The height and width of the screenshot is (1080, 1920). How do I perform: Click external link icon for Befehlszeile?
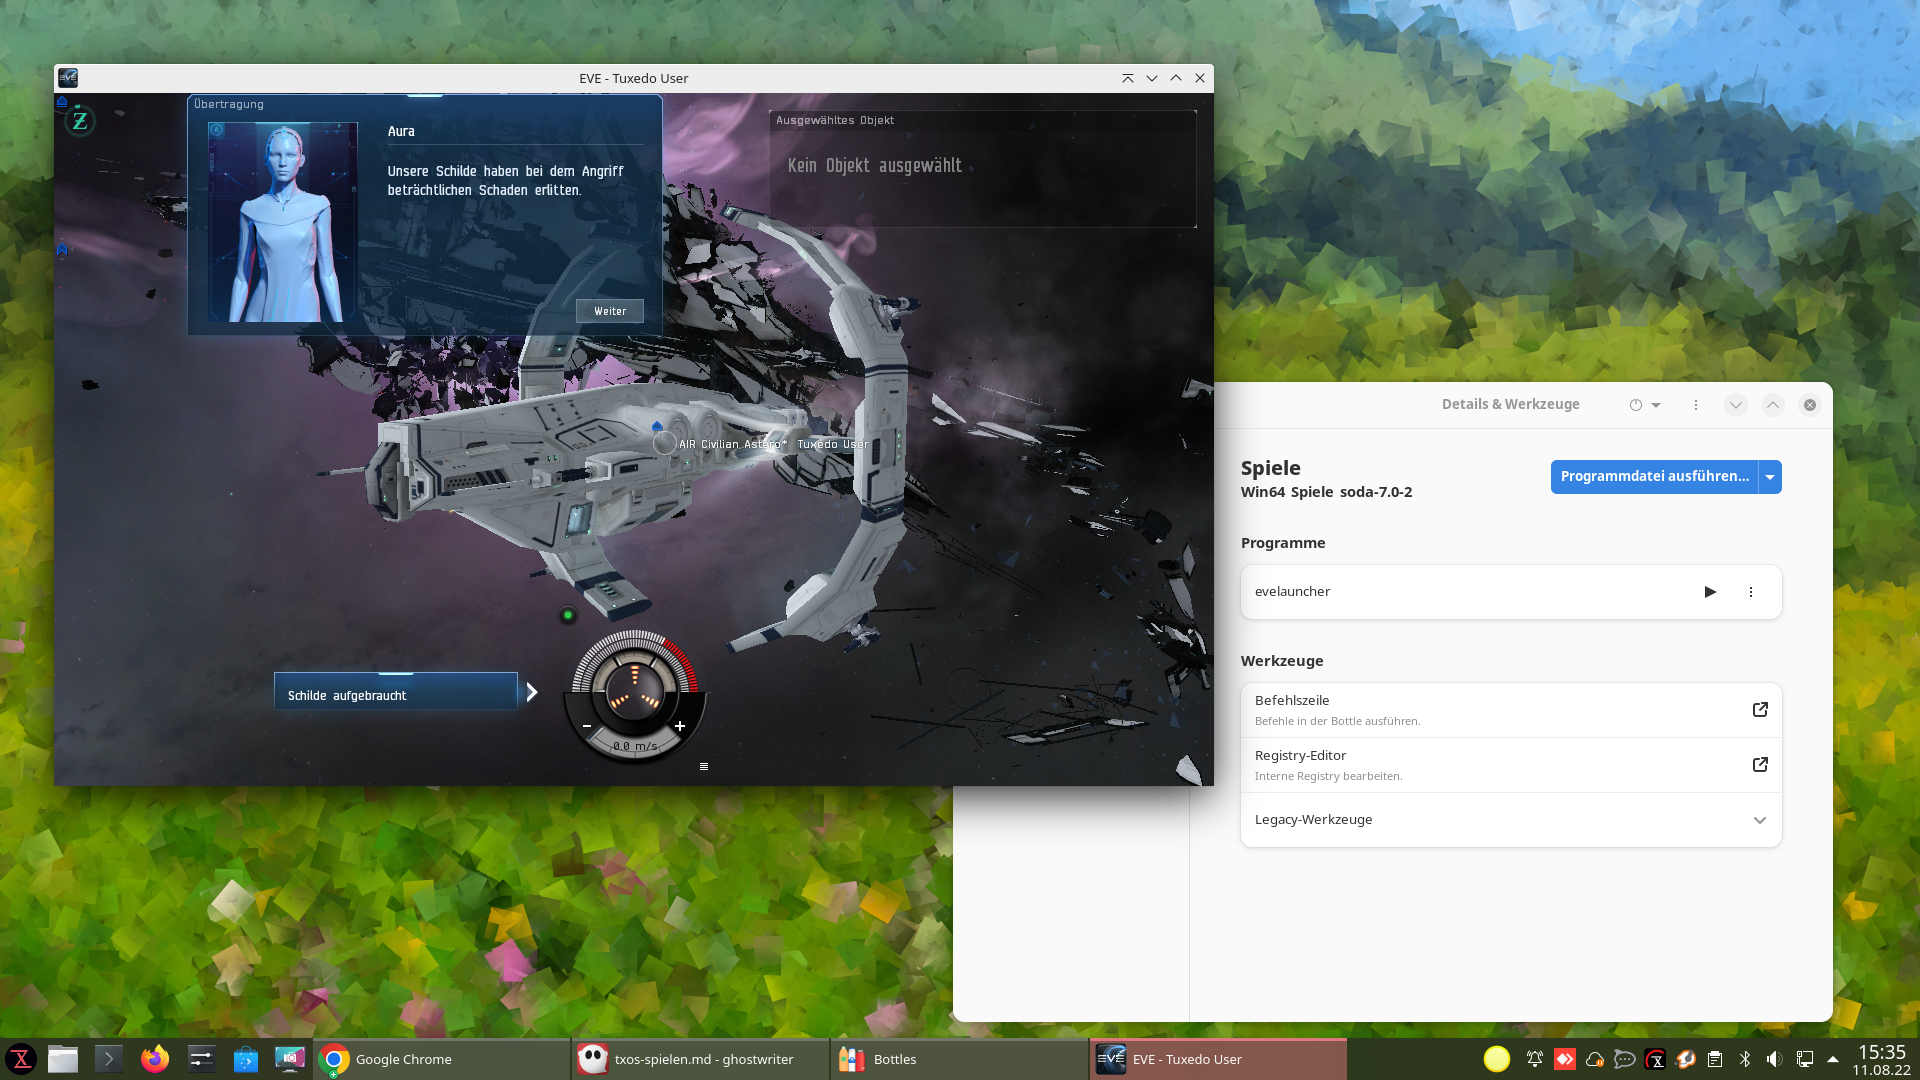tap(1760, 709)
